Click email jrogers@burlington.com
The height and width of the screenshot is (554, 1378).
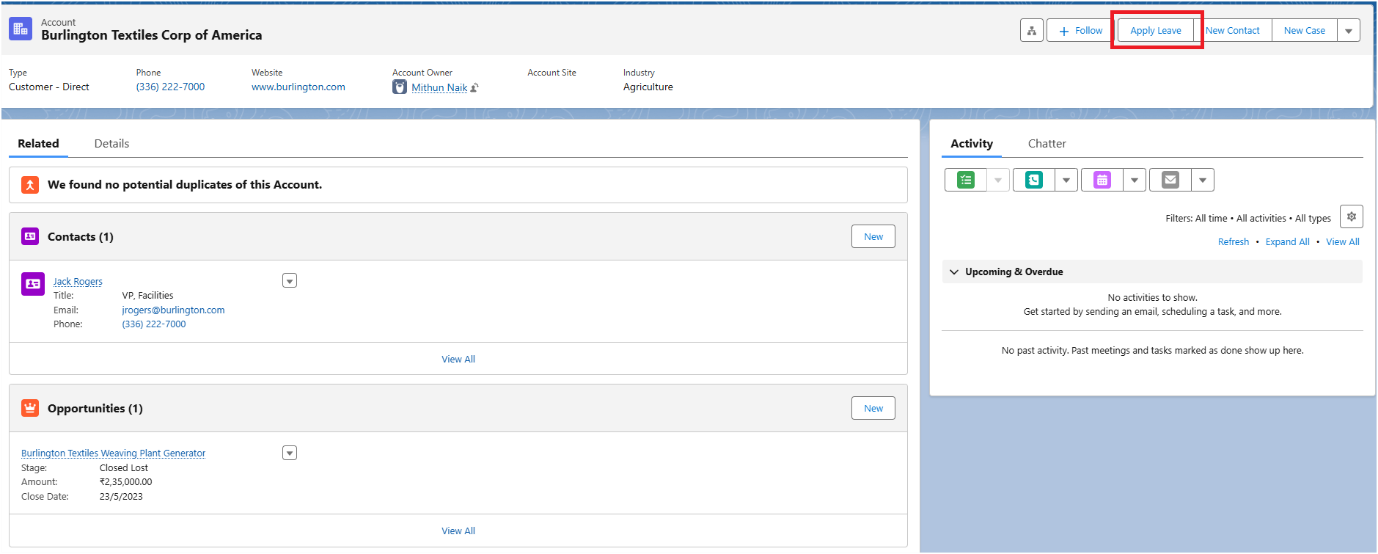pyautogui.click(x=173, y=310)
